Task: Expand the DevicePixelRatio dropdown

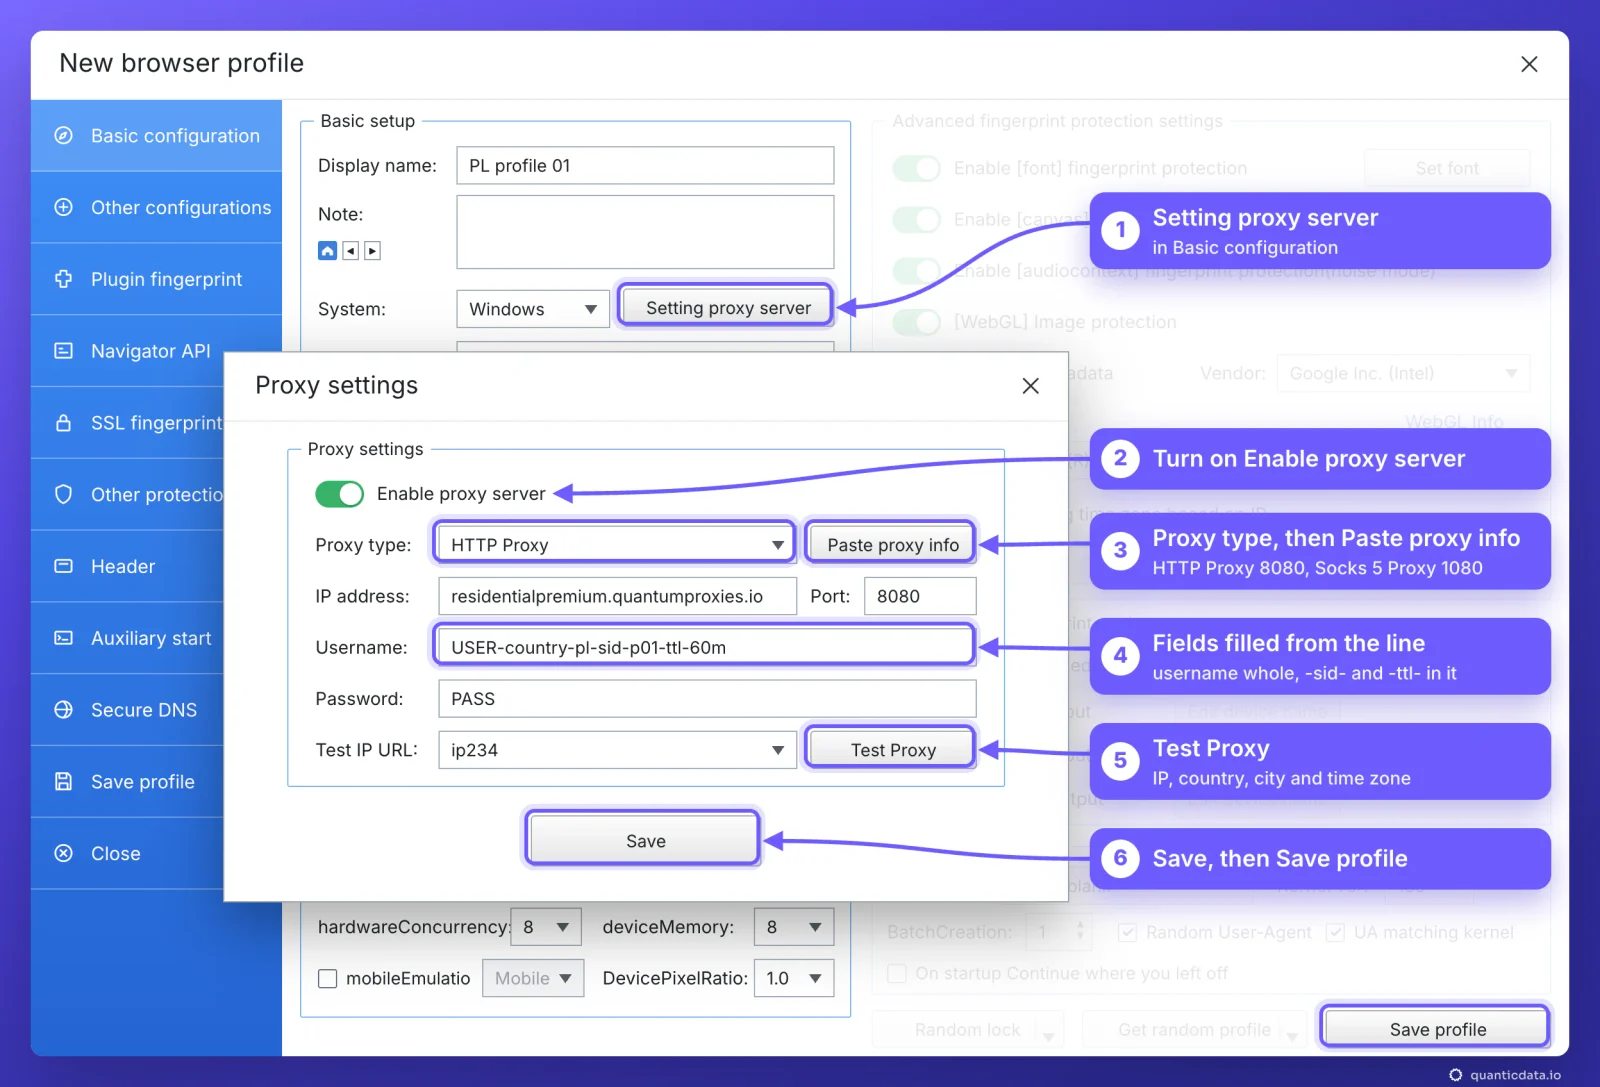Action: [794, 979]
